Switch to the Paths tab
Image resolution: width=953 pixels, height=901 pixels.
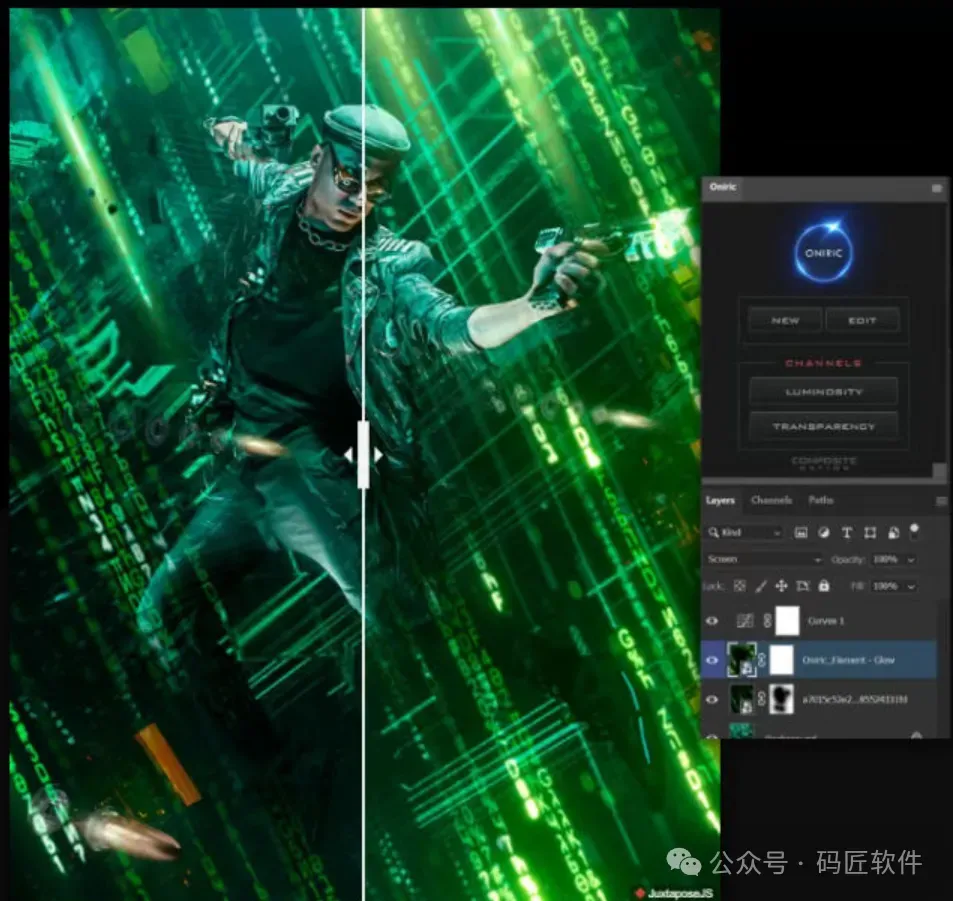(x=821, y=500)
